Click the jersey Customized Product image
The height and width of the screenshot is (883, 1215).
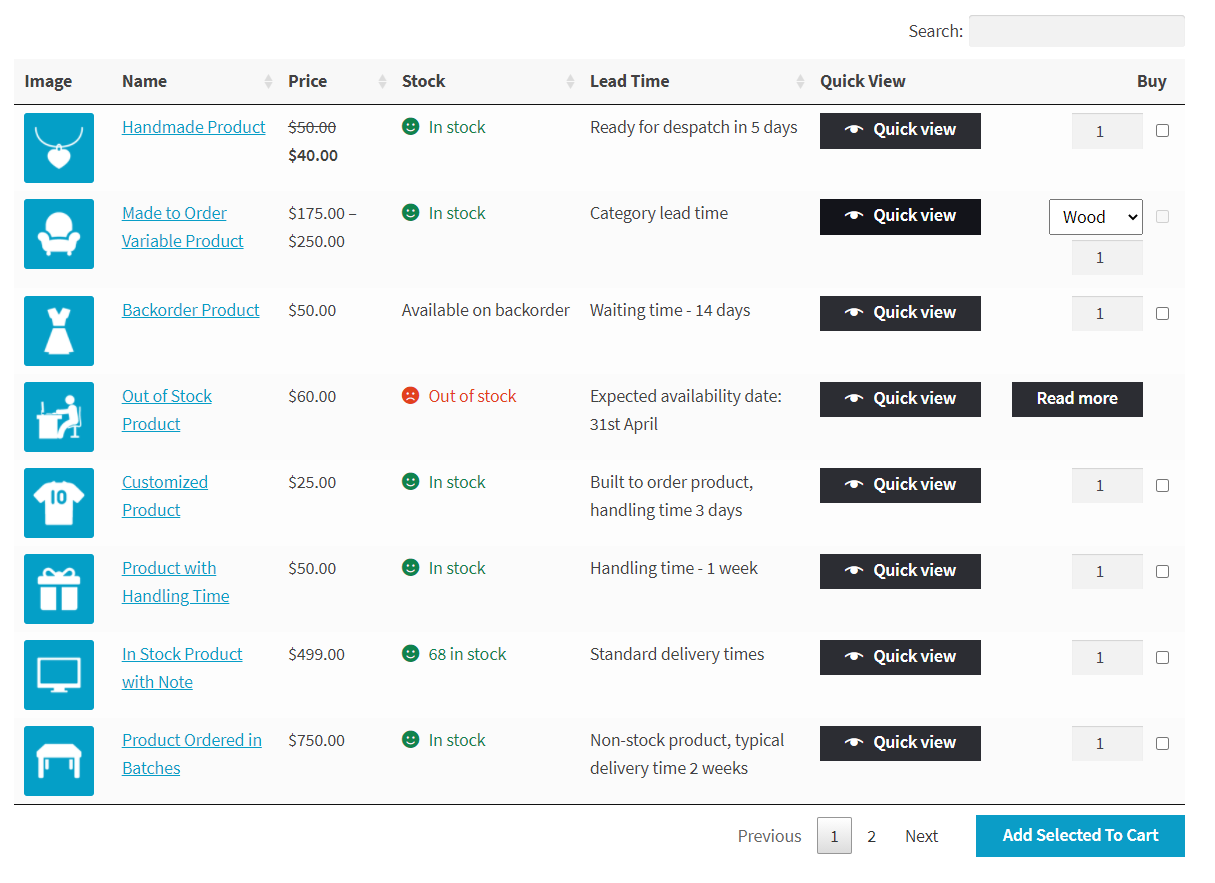point(59,503)
